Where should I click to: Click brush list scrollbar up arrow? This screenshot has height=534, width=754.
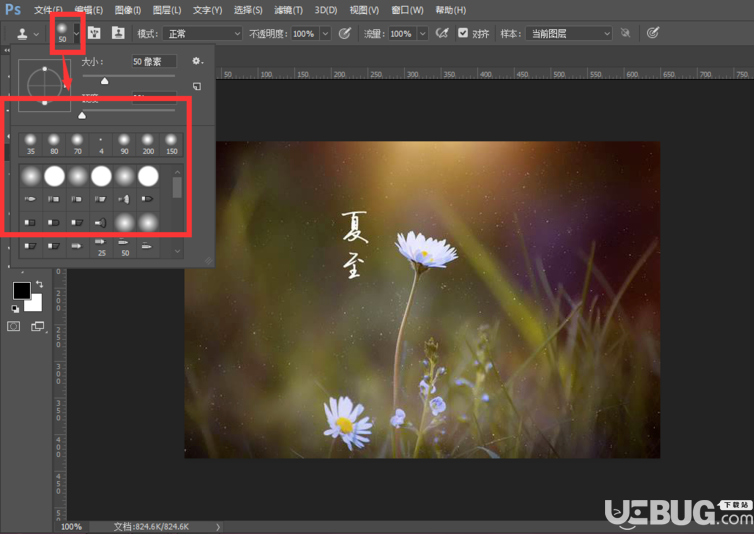pyautogui.click(x=177, y=172)
